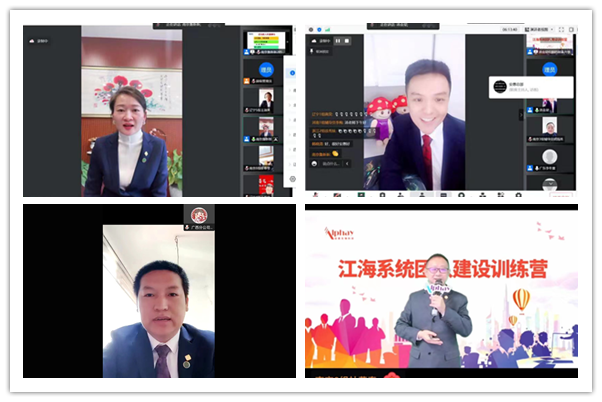Click the recording cloud icon

tap(315, 41)
